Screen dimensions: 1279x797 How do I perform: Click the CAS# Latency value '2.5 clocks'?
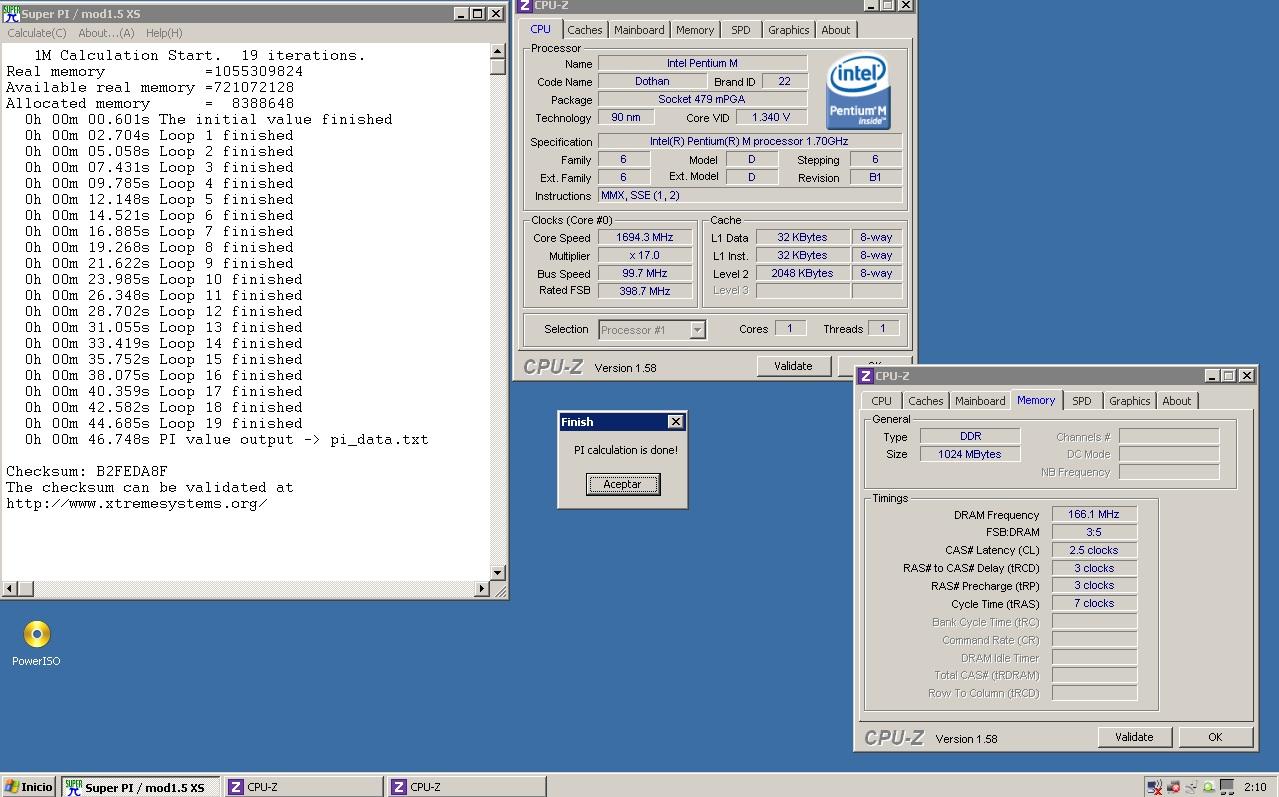pos(1094,551)
